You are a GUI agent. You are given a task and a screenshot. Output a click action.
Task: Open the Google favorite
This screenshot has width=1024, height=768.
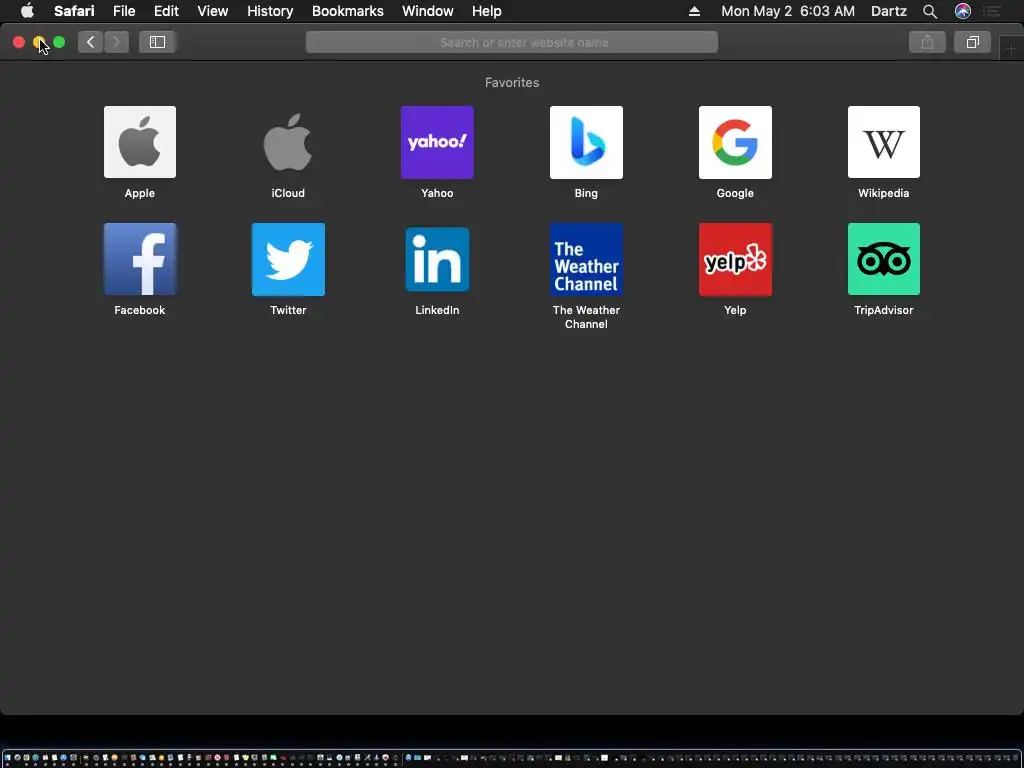click(735, 142)
